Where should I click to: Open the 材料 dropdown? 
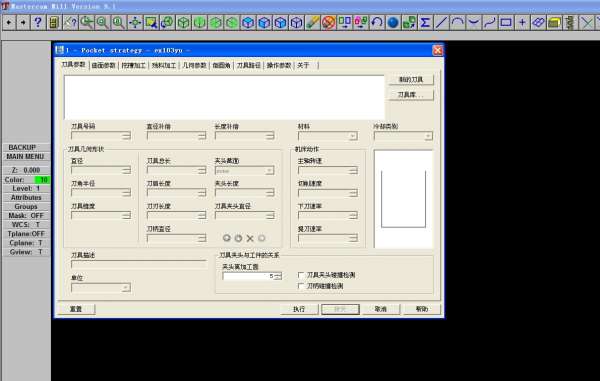pyautogui.click(x=328, y=136)
